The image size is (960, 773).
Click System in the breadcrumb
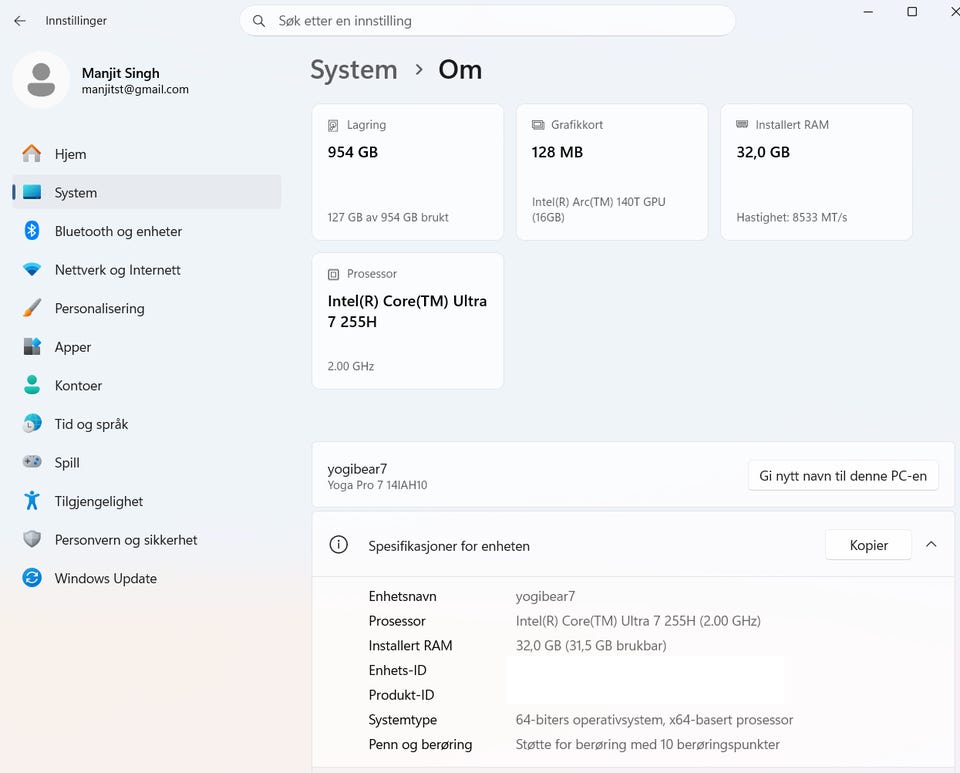354,70
